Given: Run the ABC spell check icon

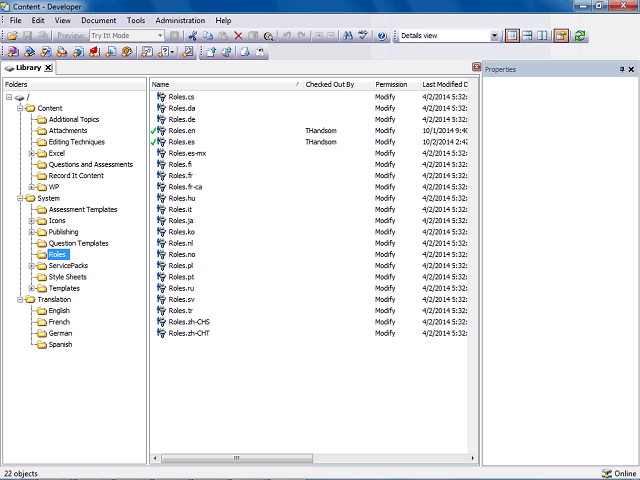Looking at the screenshot, I should [363, 36].
